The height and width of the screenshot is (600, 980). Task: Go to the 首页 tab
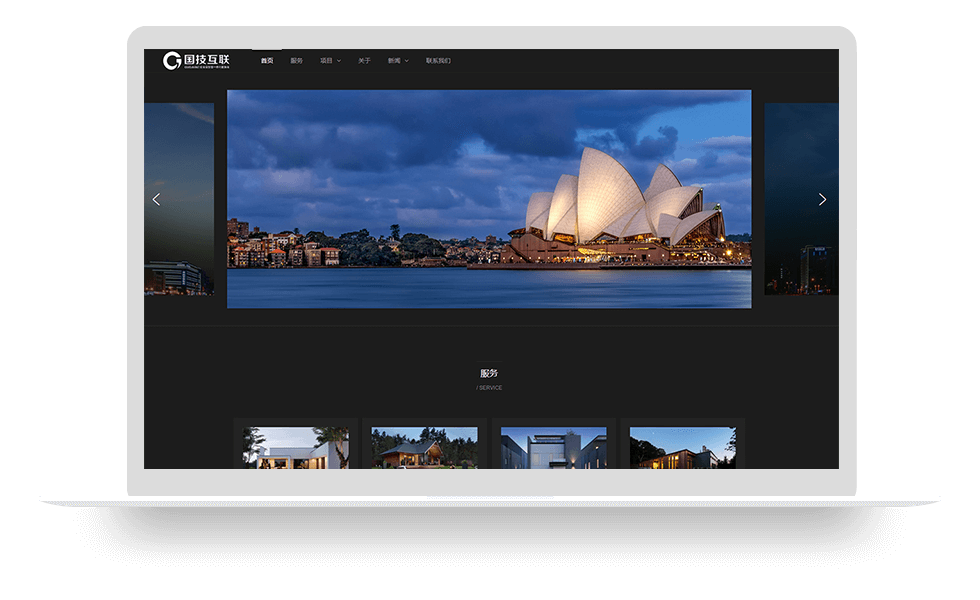pos(267,61)
